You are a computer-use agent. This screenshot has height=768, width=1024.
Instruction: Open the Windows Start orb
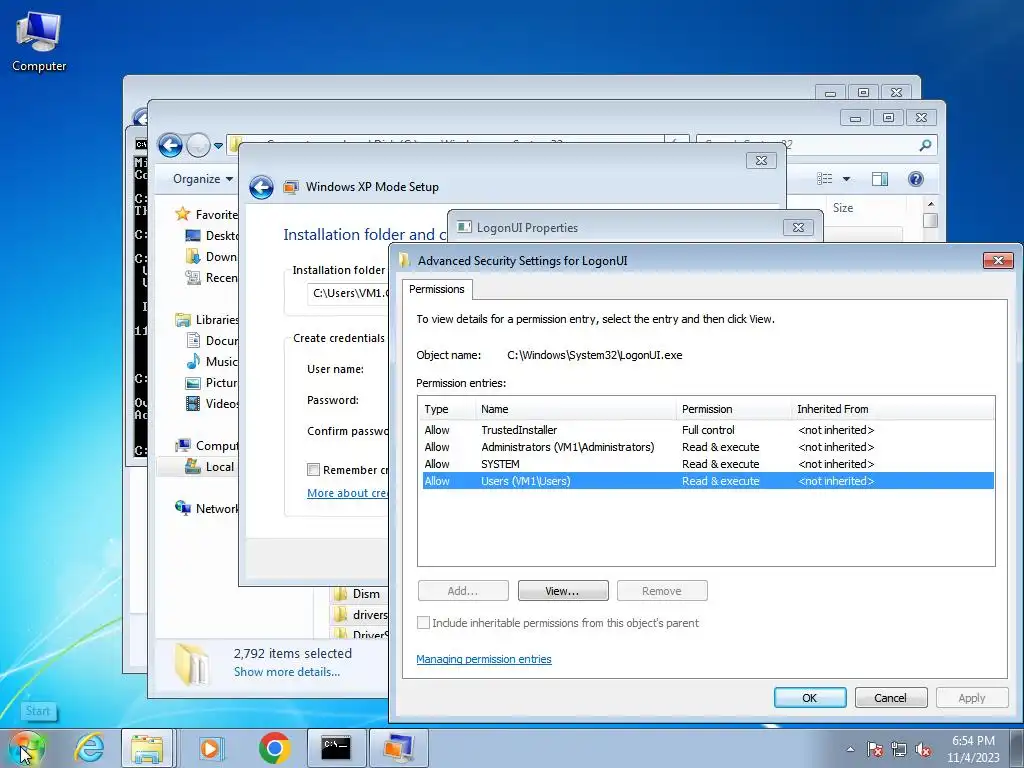point(27,748)
